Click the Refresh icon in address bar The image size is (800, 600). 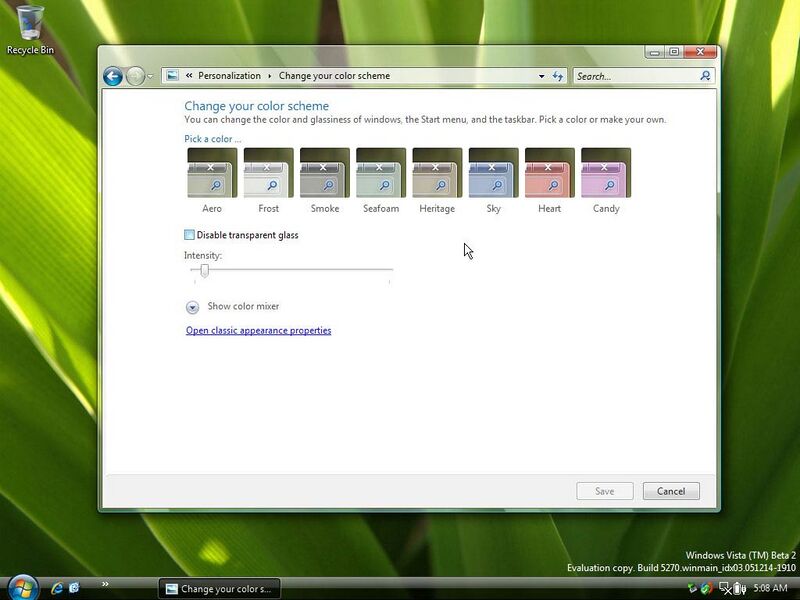(x=558, y=76)
